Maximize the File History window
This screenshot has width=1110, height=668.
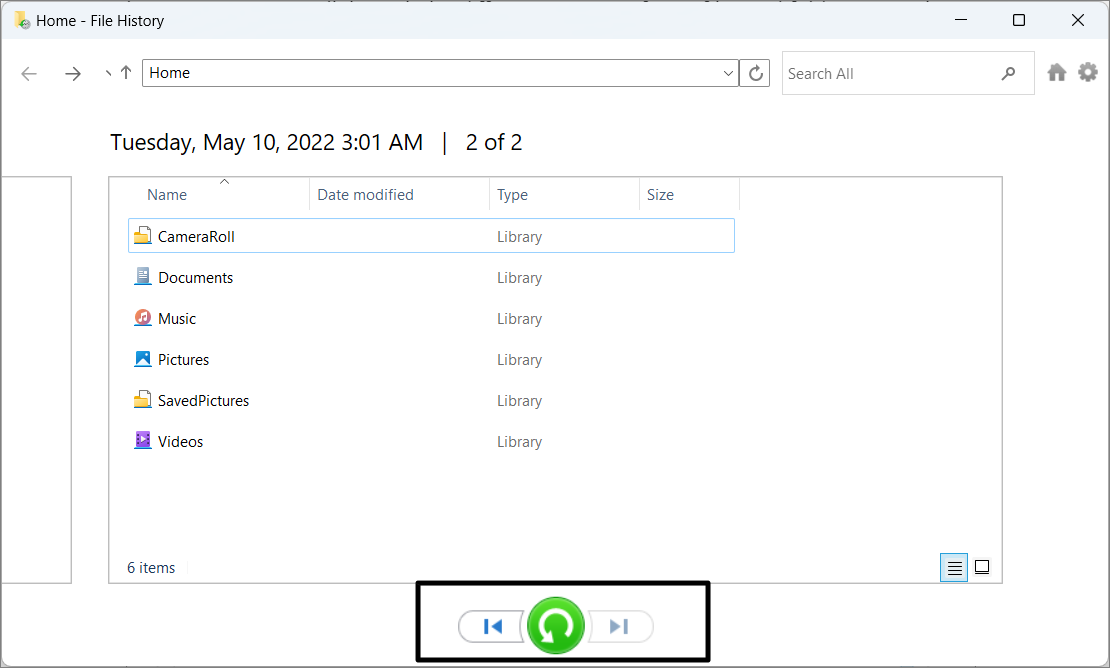[x=1019, y=20]
